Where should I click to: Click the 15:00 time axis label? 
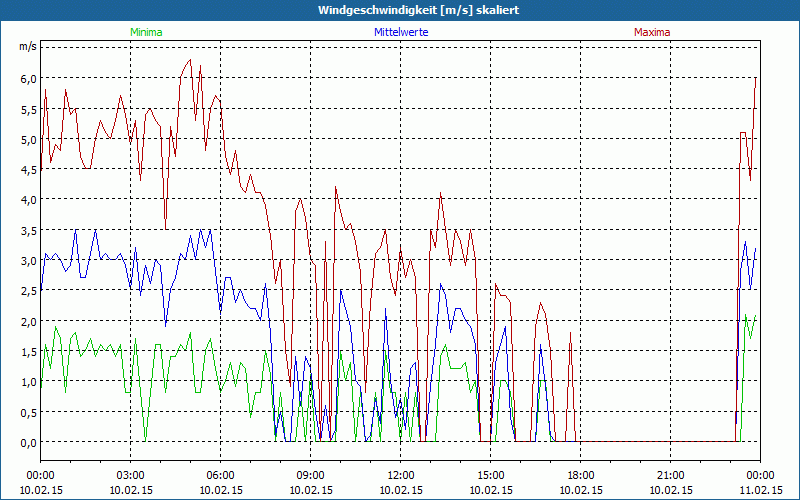point(491,476)
